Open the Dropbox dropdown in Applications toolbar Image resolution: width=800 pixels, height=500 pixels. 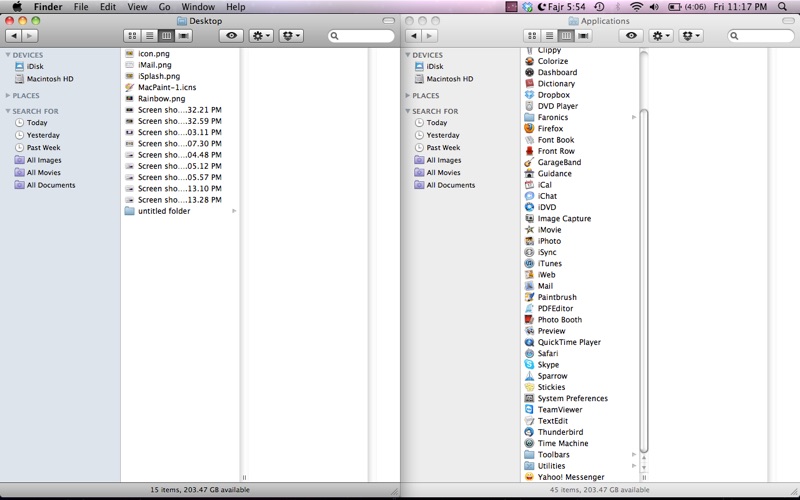(x=691, y=36)
